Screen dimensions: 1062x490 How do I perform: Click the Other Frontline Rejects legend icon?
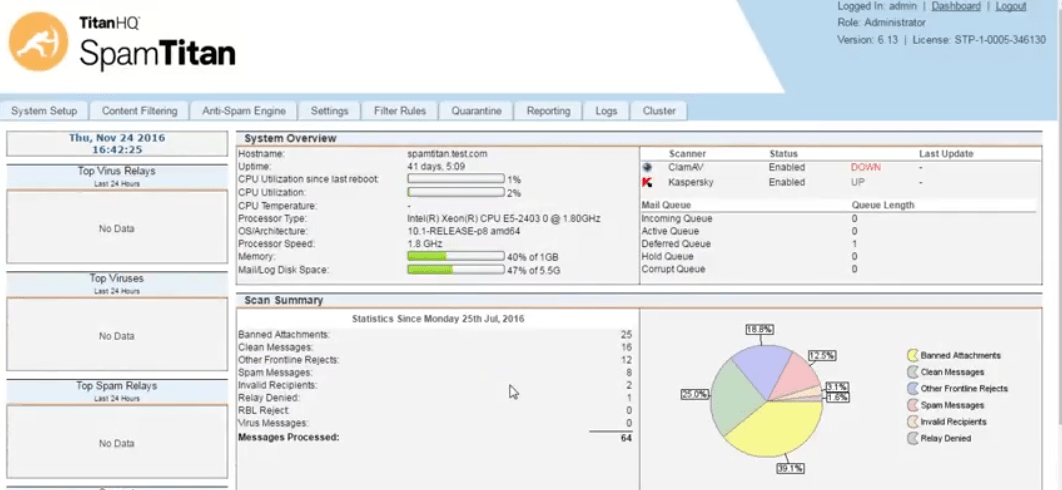coord(912,388)
